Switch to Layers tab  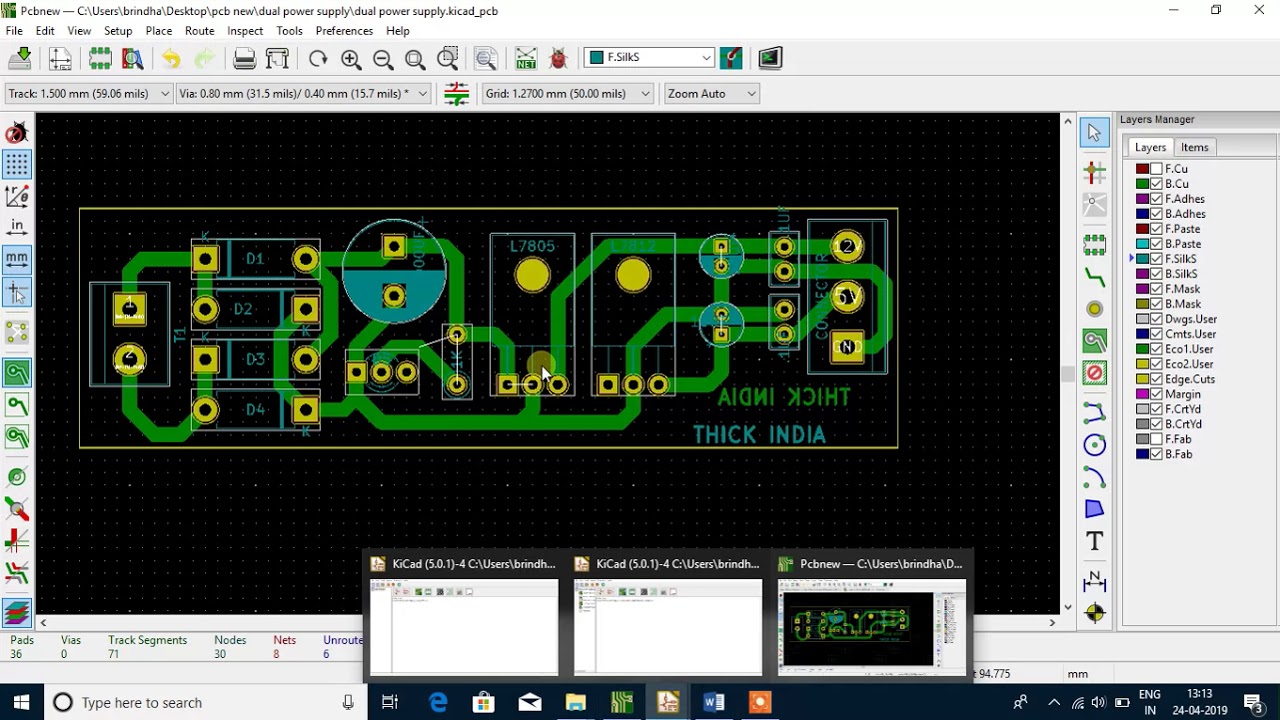click(x=1150, y=147)
